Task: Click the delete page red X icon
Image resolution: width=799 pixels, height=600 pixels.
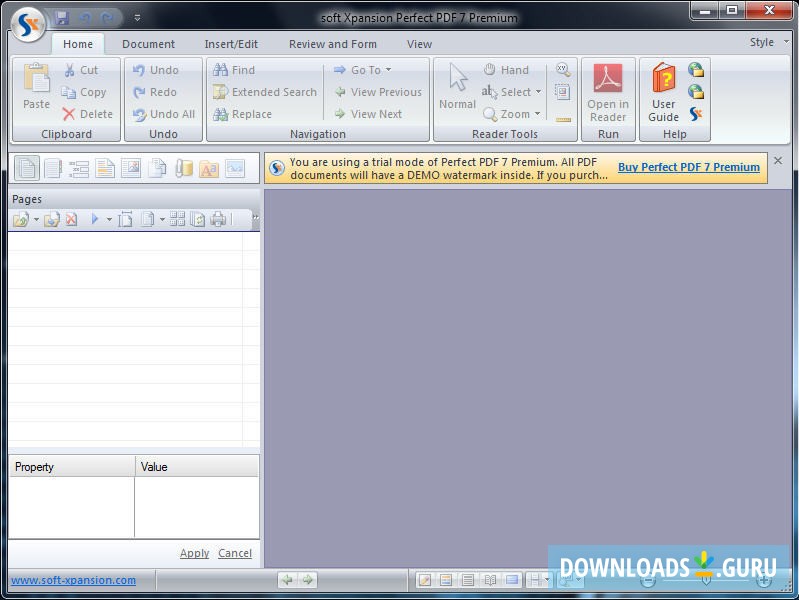Action: (71, 220)
